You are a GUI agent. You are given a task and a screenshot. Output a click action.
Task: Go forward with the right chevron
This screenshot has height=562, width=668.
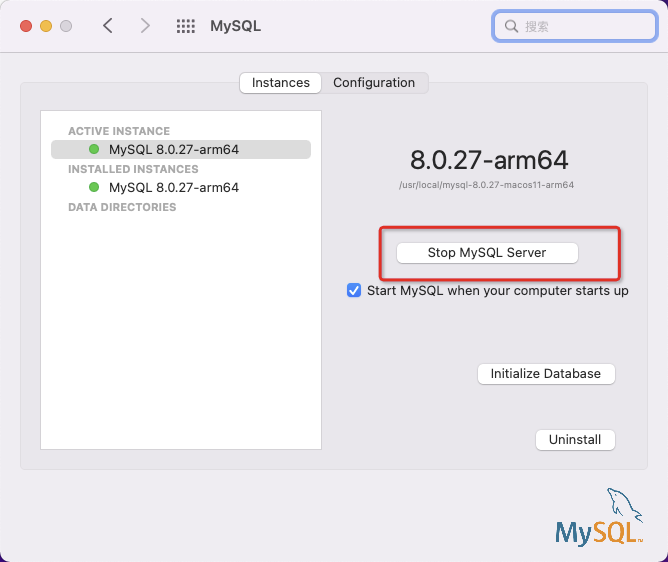[145, 26]
